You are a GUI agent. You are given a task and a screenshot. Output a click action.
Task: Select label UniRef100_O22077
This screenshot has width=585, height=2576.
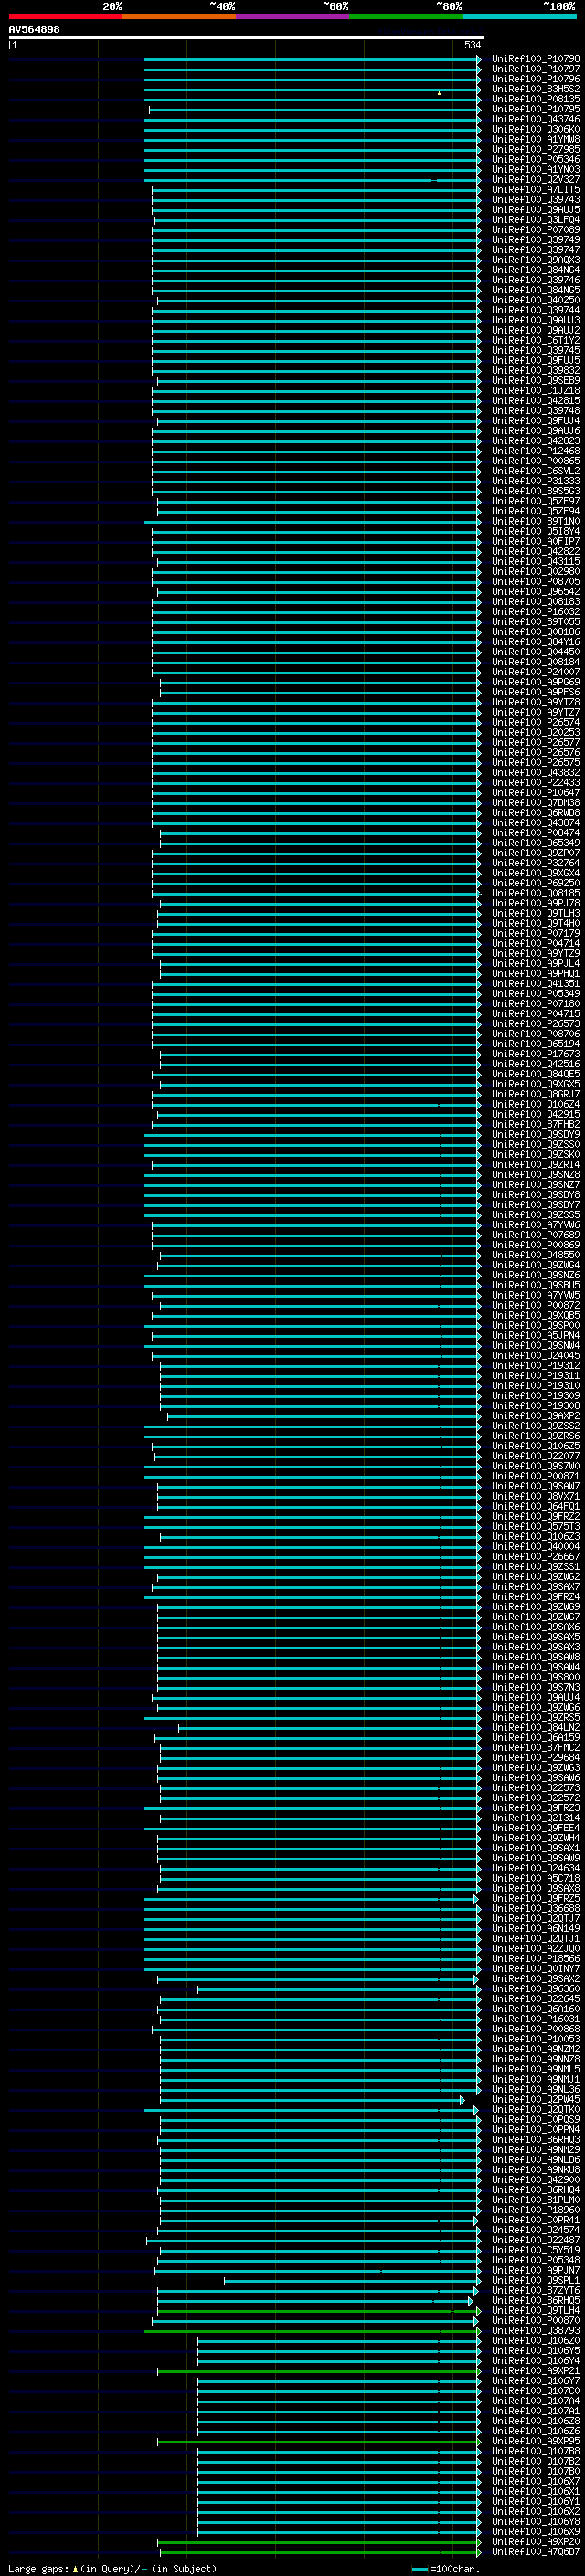[x=536, y=1456]
